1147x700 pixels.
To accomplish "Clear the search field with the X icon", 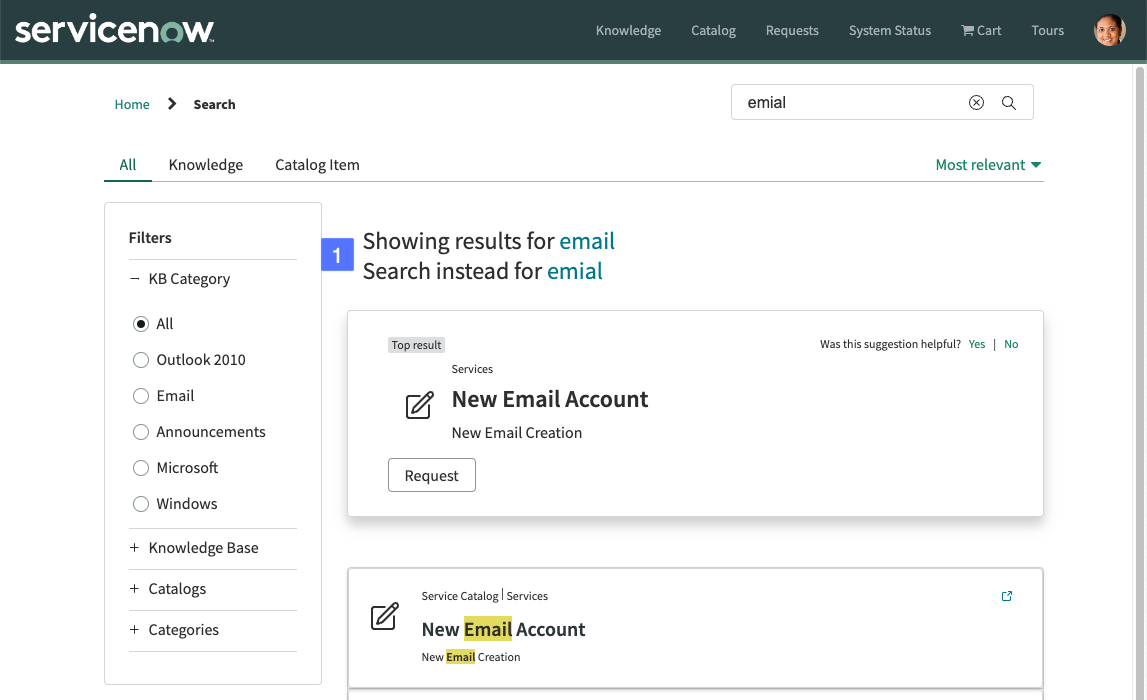I will tap(976, 102).
